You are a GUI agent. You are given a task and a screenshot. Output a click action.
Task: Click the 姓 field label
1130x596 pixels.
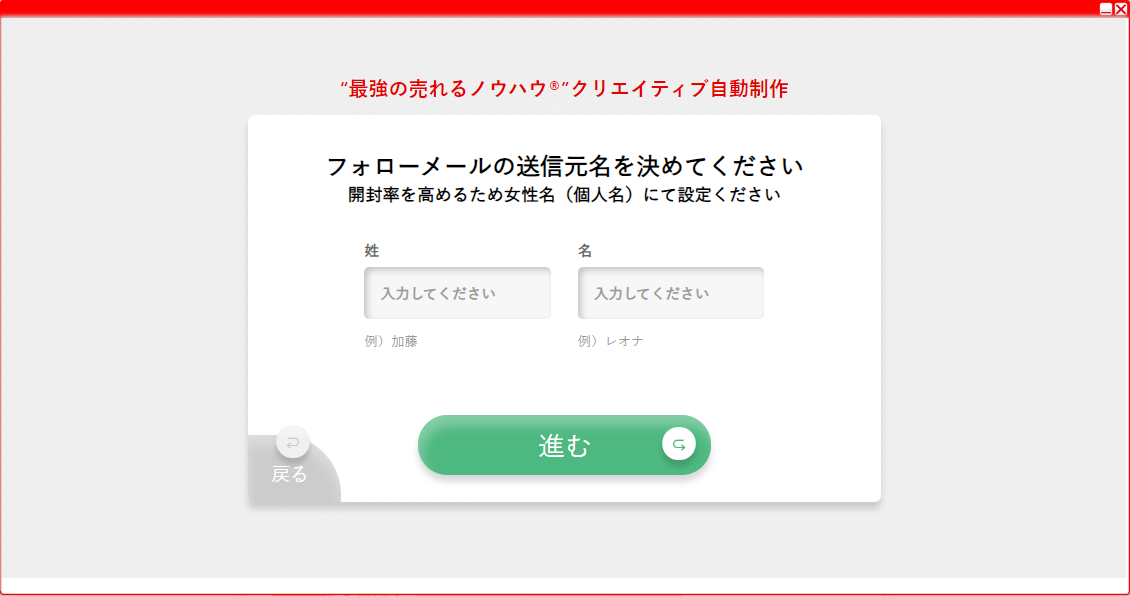pos(371,251)
